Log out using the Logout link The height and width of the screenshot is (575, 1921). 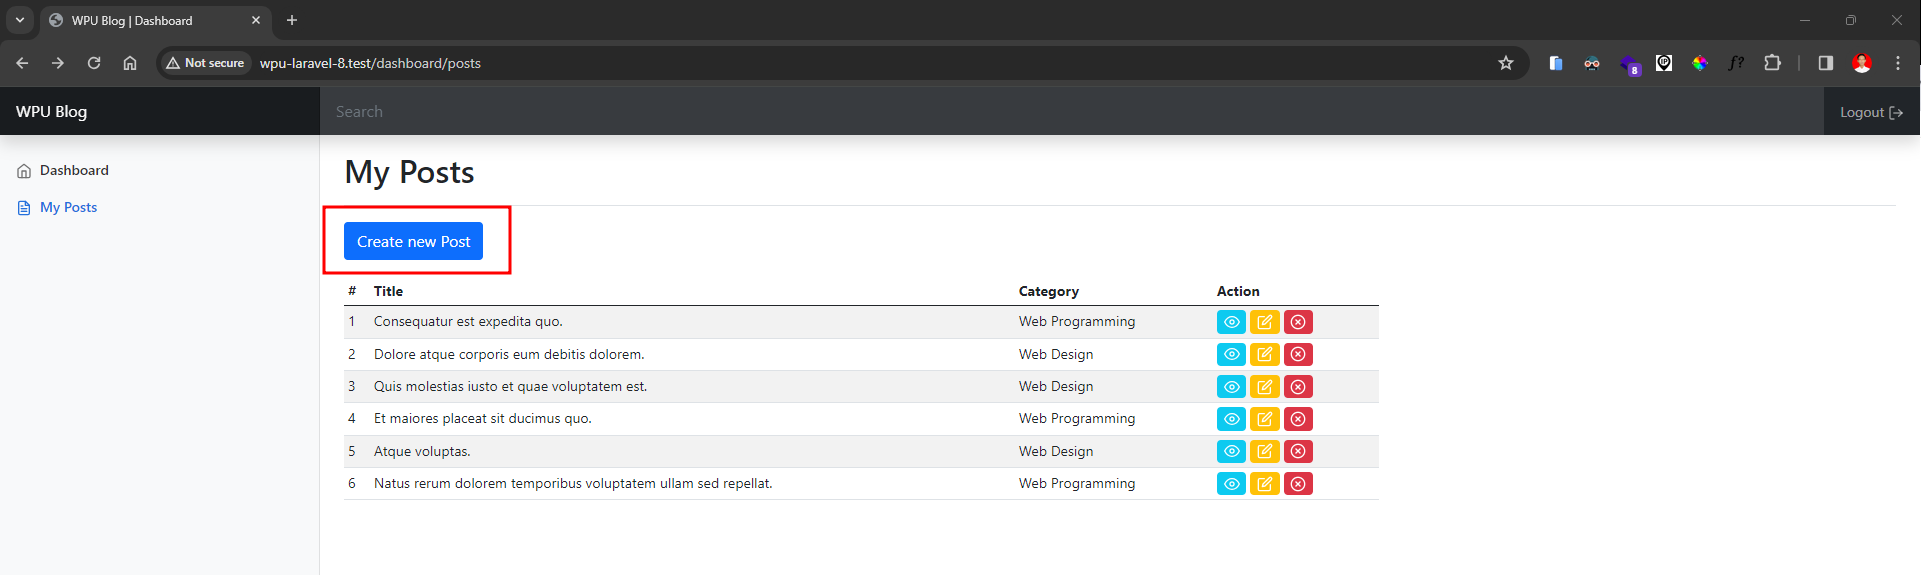click(x=1870, y=112)
